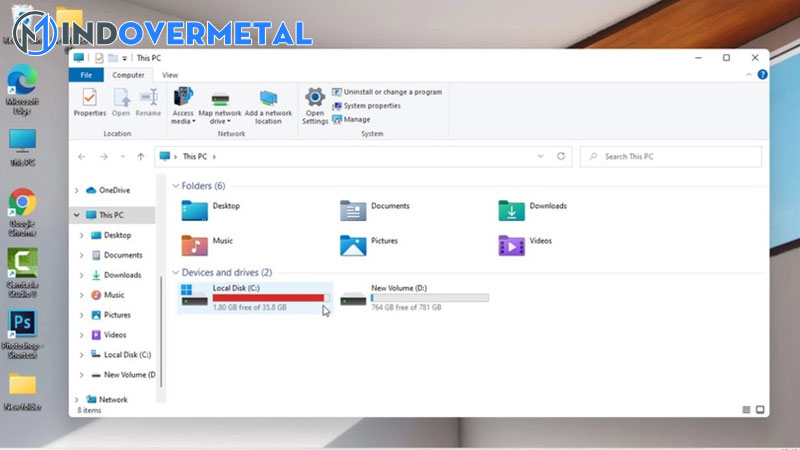Open the address bar history dropdown
800x450 pixels.
point(541,157)
